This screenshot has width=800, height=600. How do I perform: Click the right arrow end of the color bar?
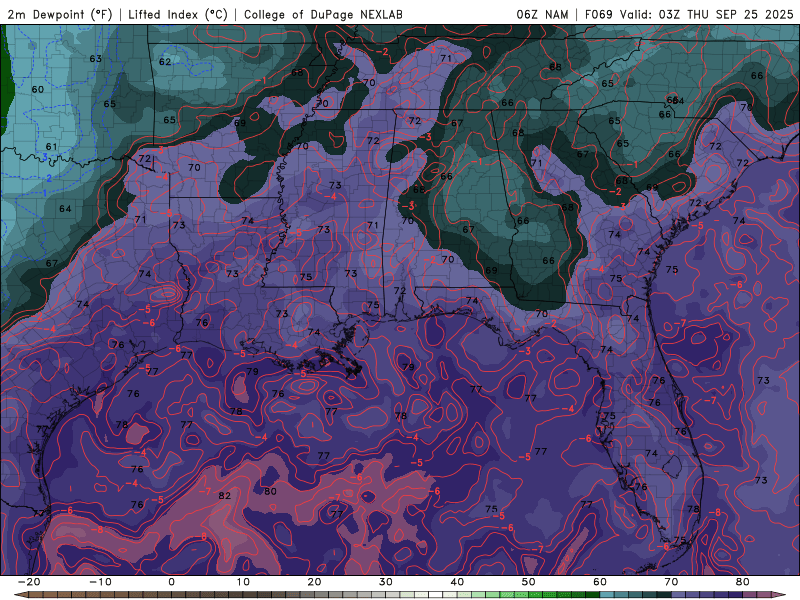tap(780, 595)
